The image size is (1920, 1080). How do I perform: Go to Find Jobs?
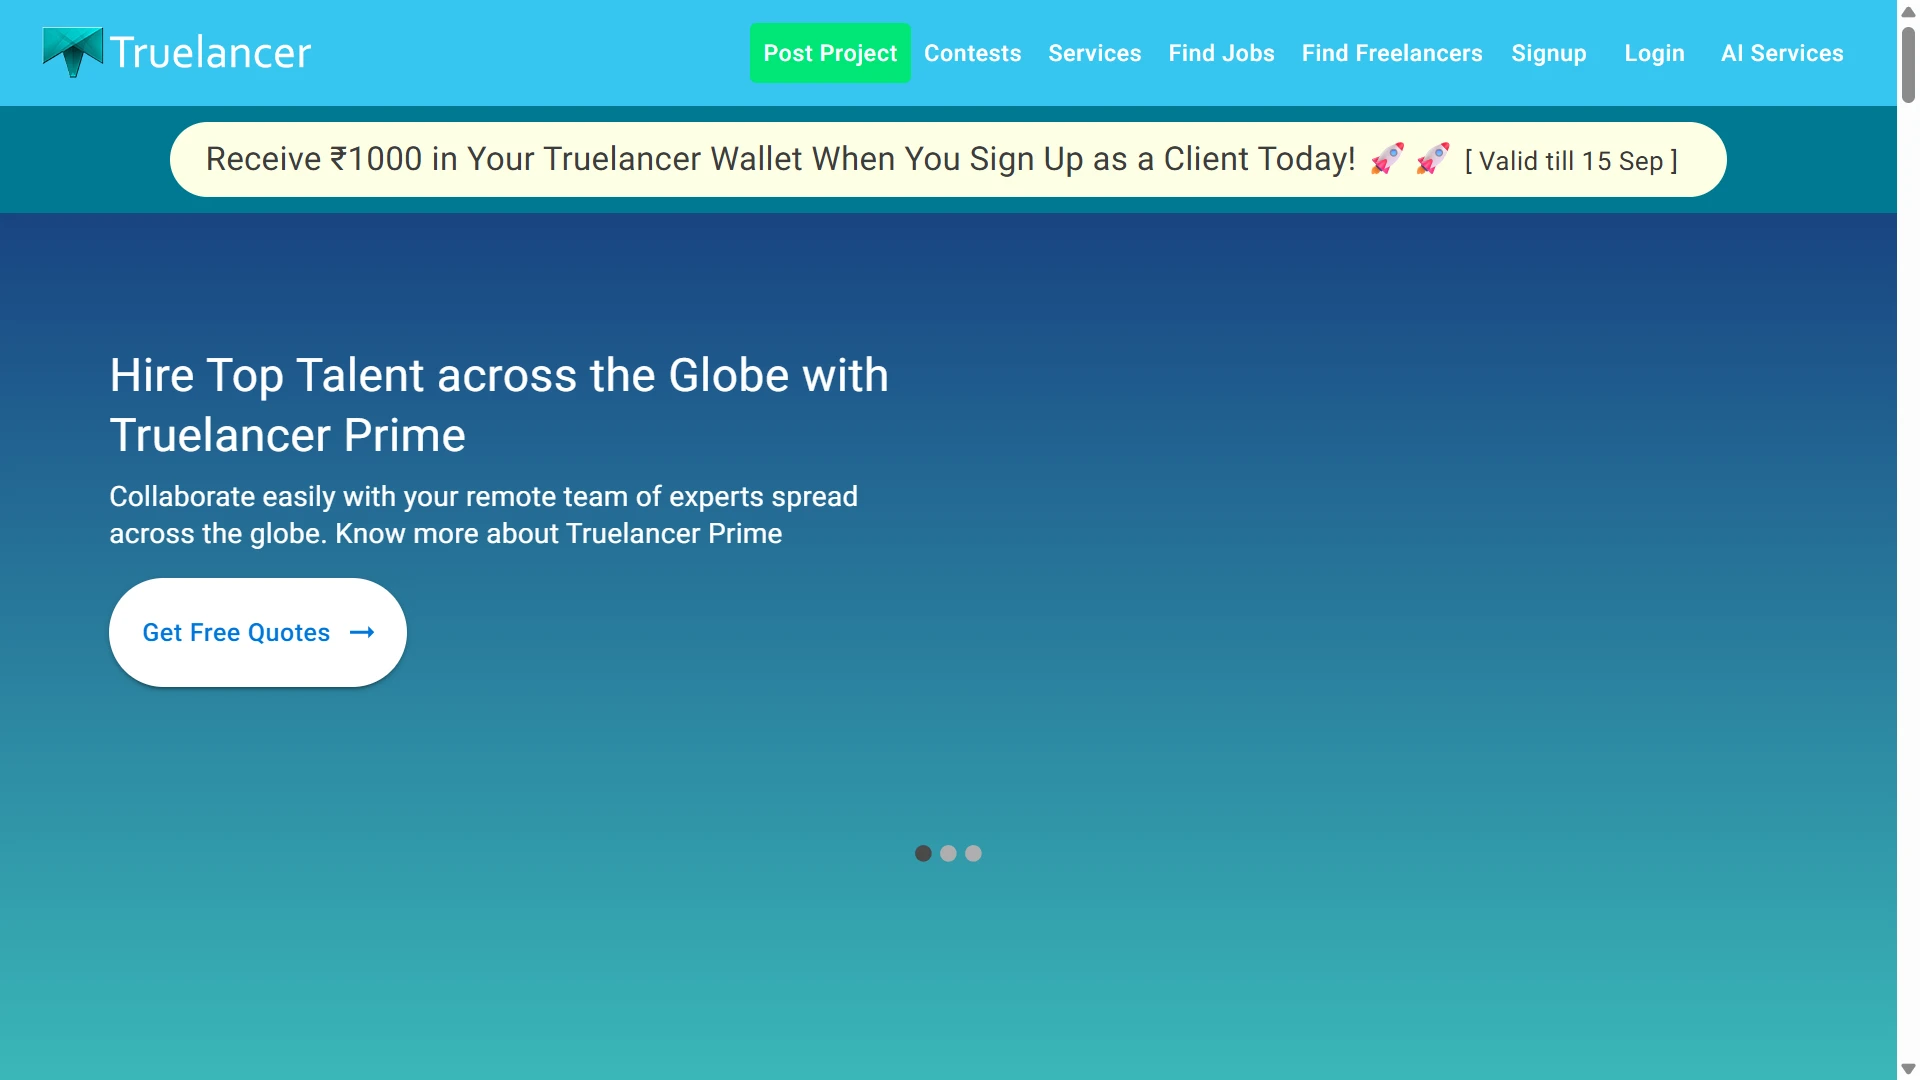point(1221,53)
